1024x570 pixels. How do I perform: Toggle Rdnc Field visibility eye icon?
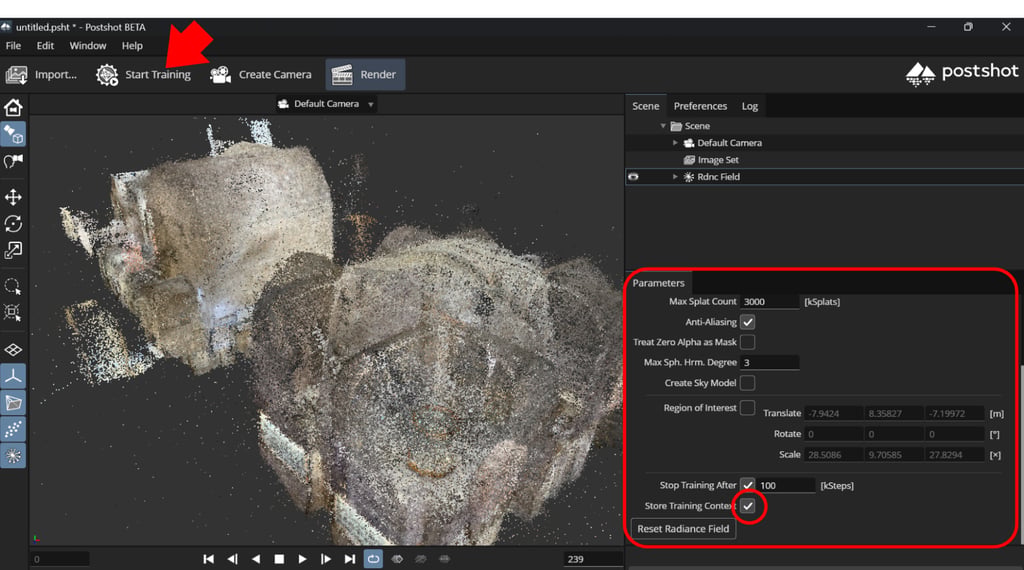[x=633, y=177]
